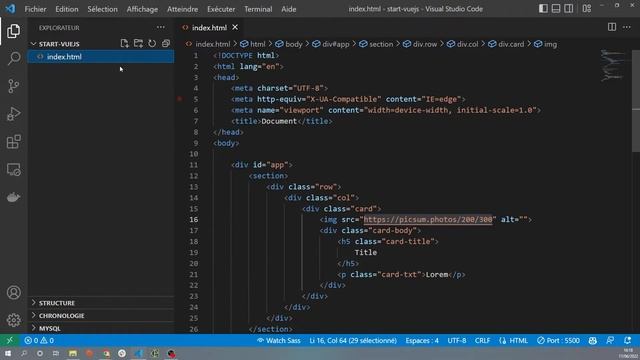The width and height of the screenshot is (640, 360).
Task: Click Watch Sass in status bar
Action: (279, 340)
